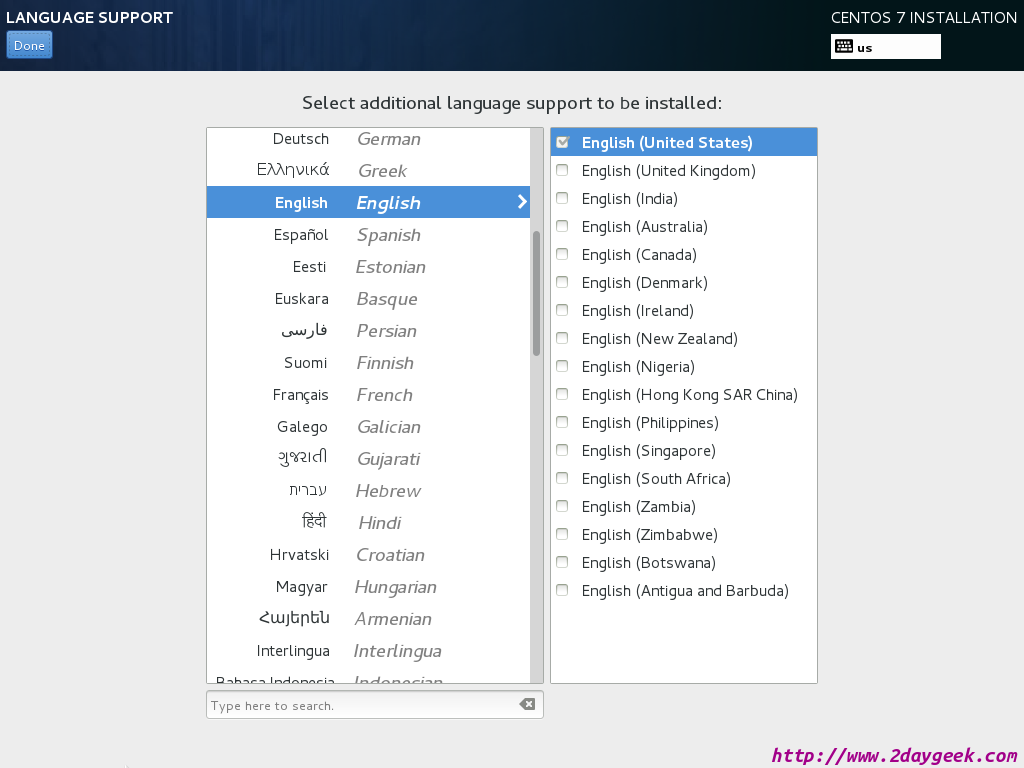Image resolution: width=1024 pixels, height=768 pixels.
Task: Select Euskara Basque language
Action: (368, 298)
